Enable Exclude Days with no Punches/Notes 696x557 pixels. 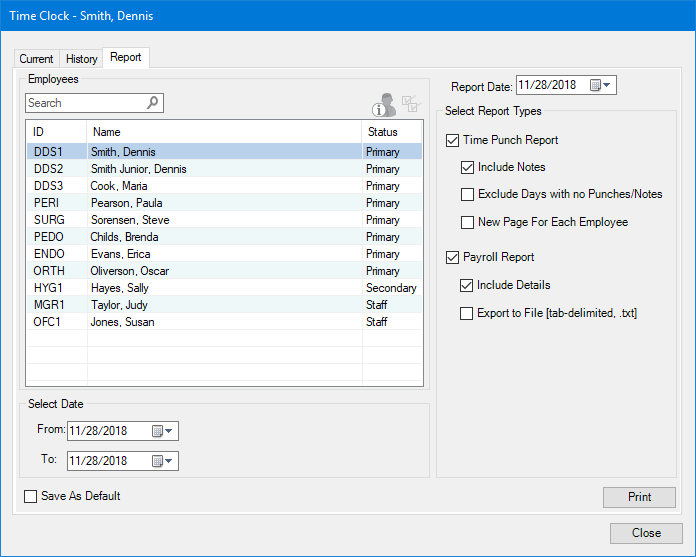pyautogui.click(x=468, y=194)
